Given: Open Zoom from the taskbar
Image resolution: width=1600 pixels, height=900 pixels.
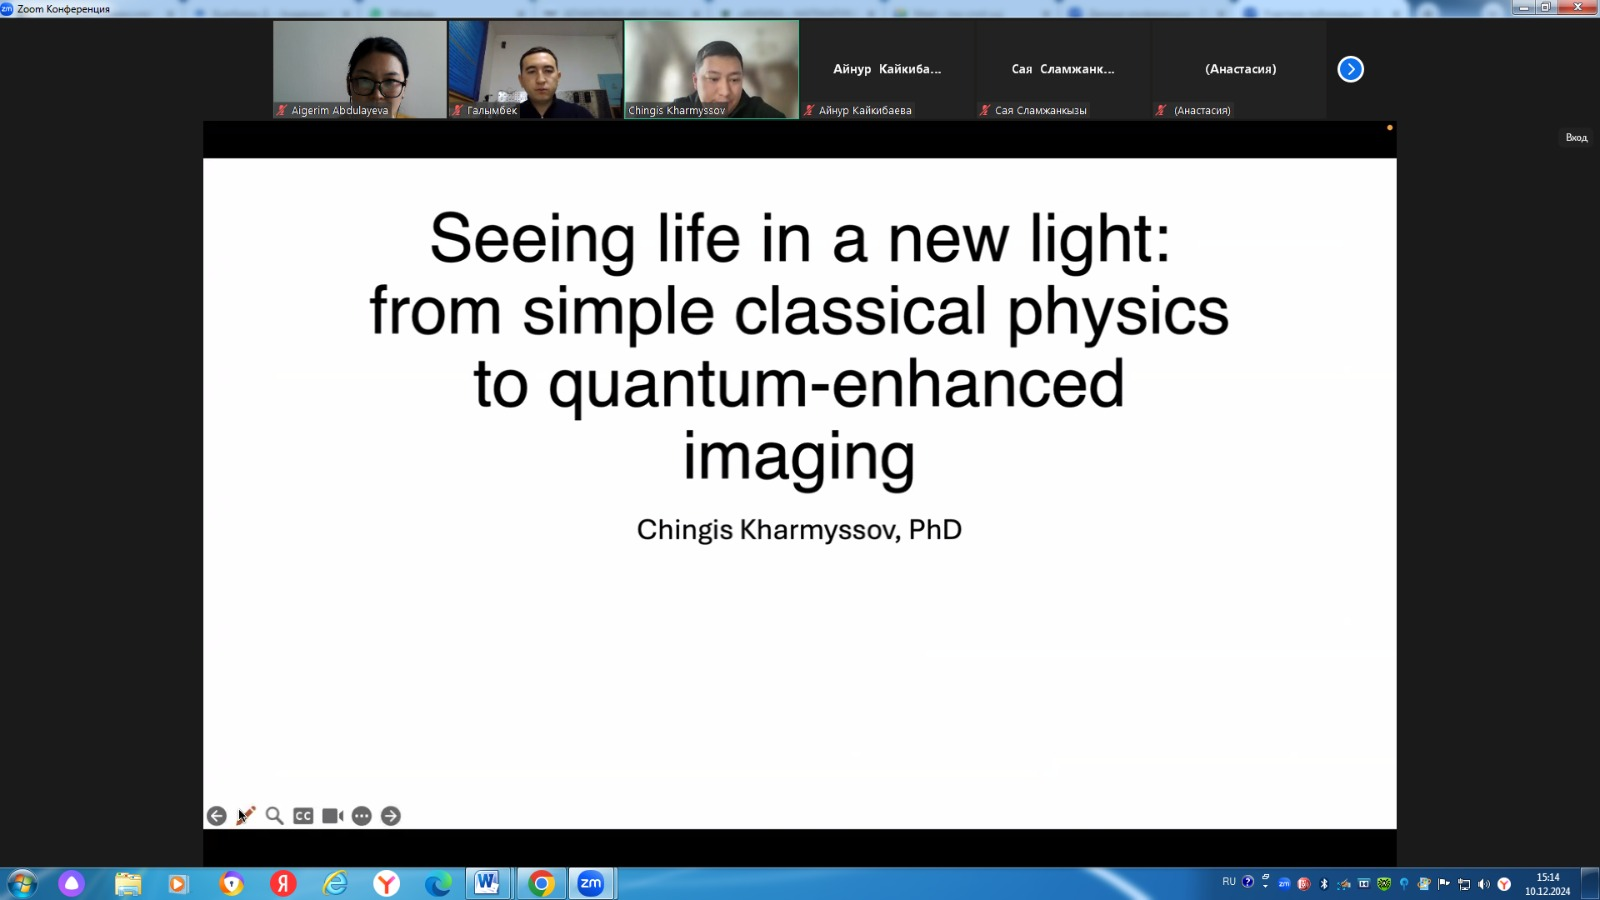Looking at the screenshot, I should [591, 883].
